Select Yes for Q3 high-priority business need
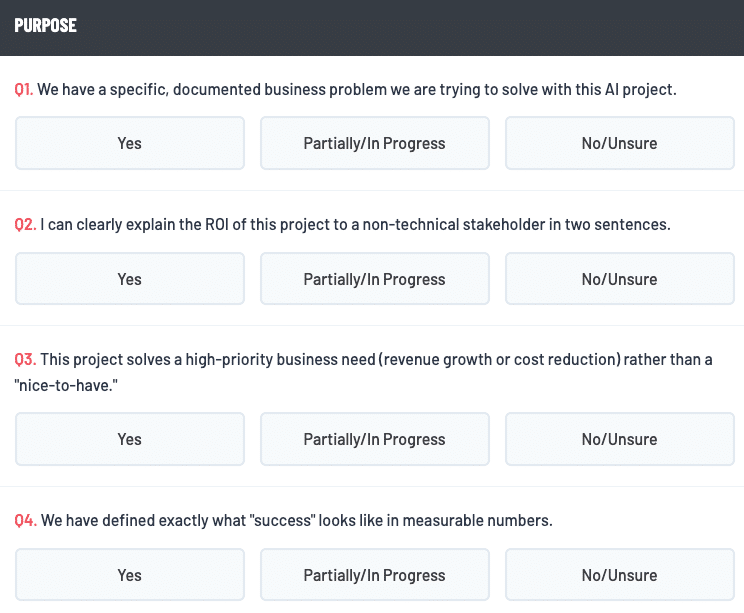This screenshot has width=744, height=613. (130, 439)
